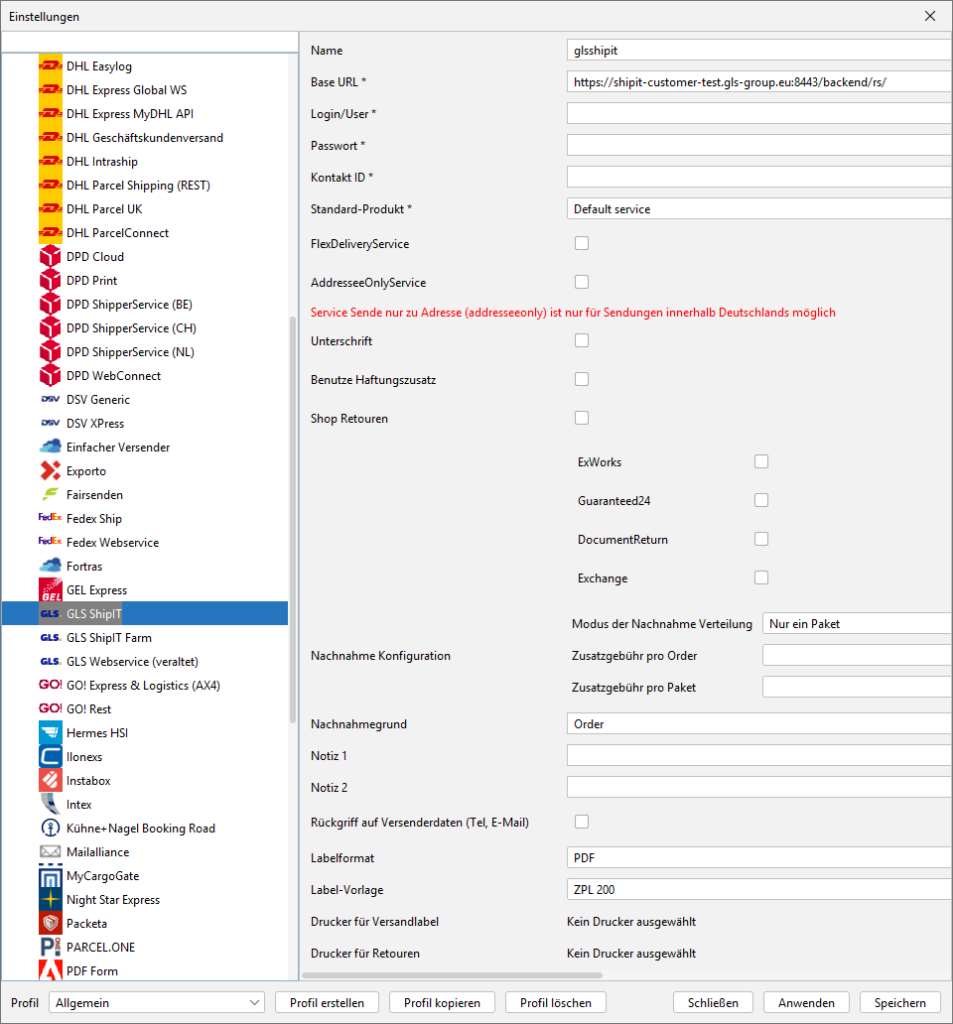Click the DHL Easylog carrier icon

point(50,67)
